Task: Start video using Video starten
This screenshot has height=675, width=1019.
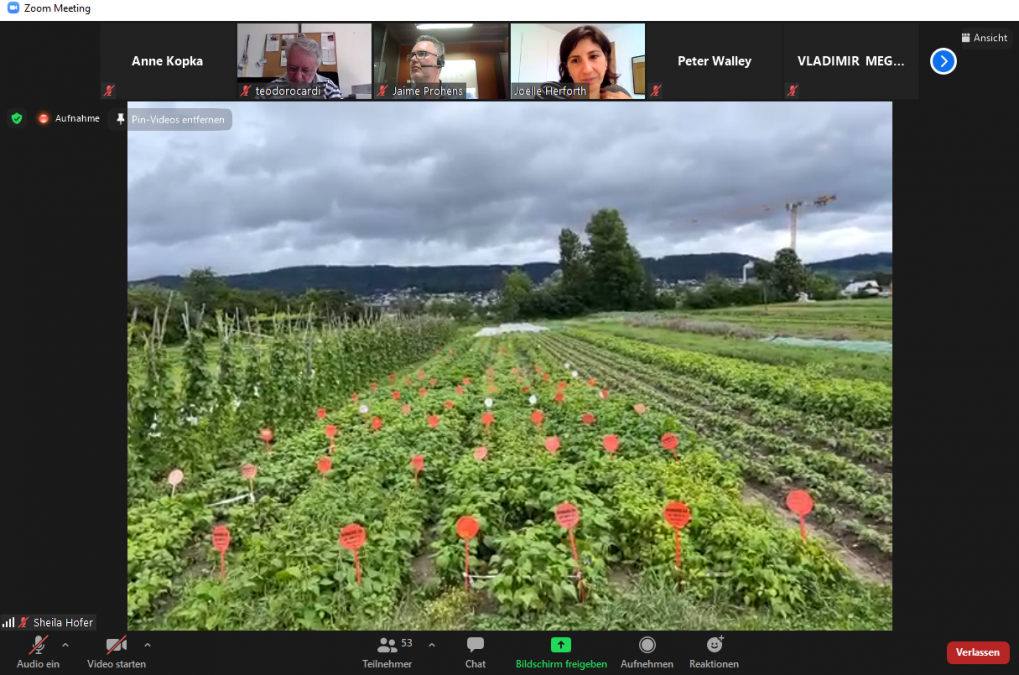Action: point(116,646)
